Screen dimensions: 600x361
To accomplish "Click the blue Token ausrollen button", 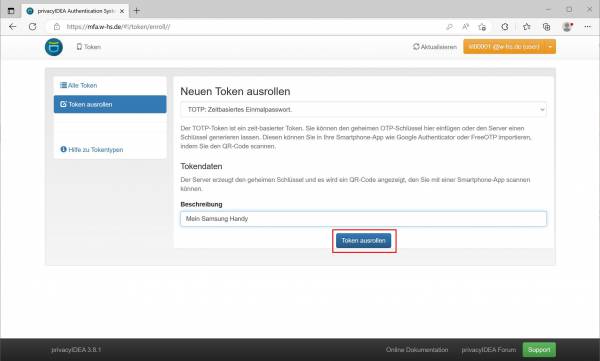I will click(364, 240).
